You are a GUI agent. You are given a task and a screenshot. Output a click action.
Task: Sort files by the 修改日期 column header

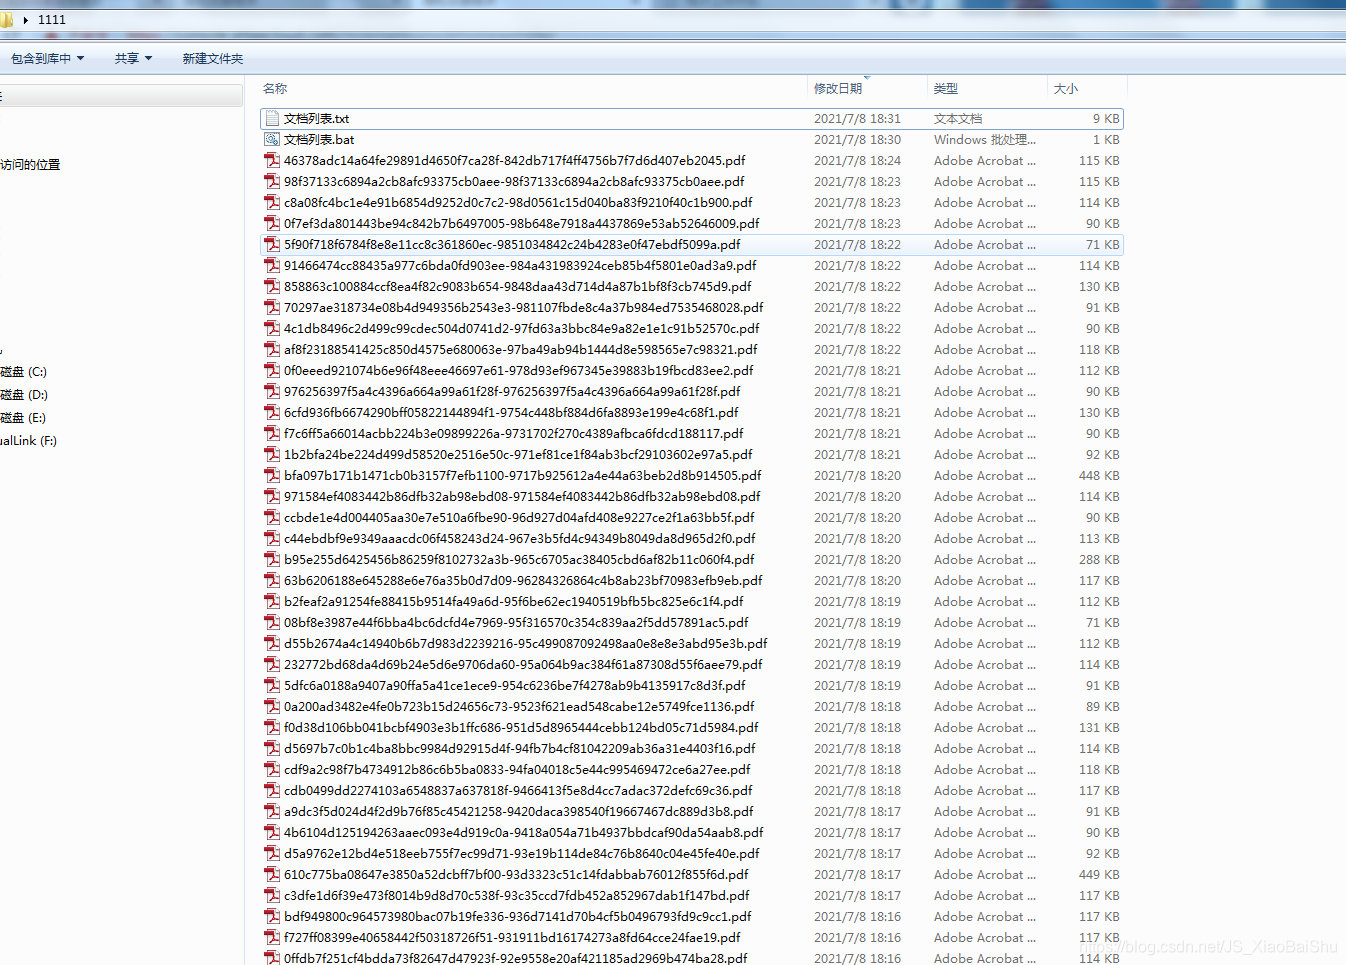pyautogui.click(x=838, y=88)
